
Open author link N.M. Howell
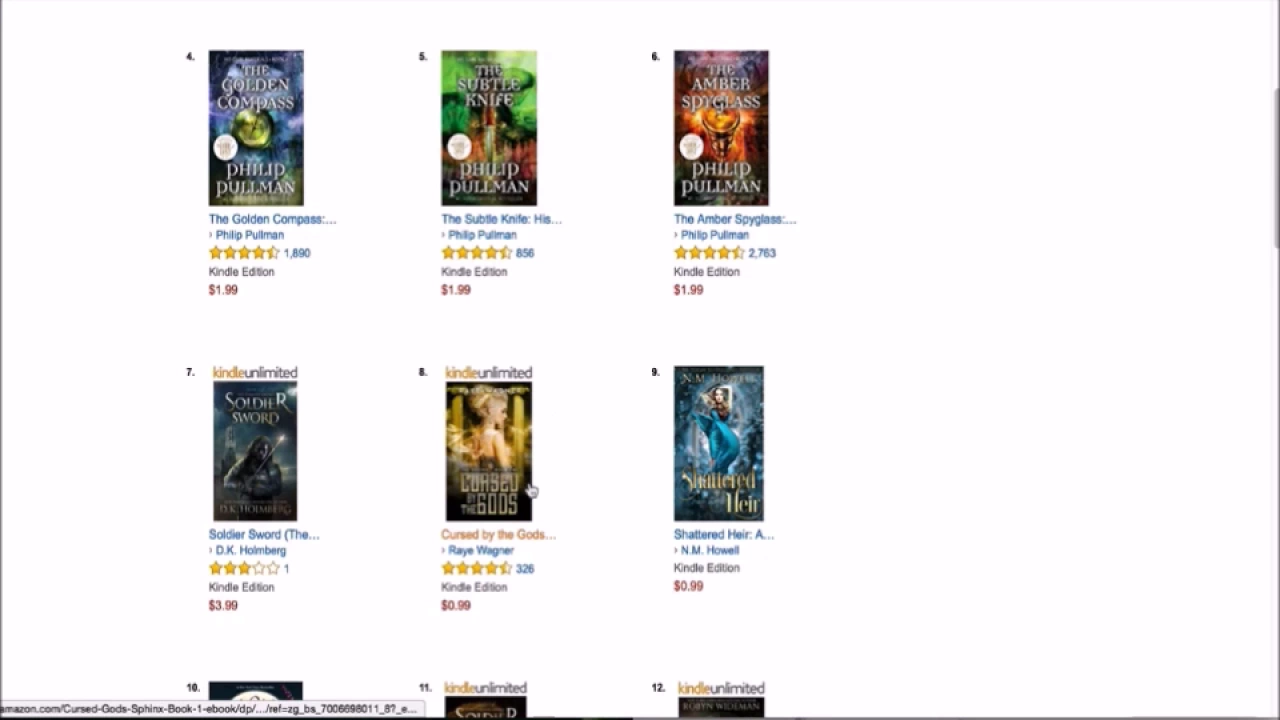(x=710, y=550)
